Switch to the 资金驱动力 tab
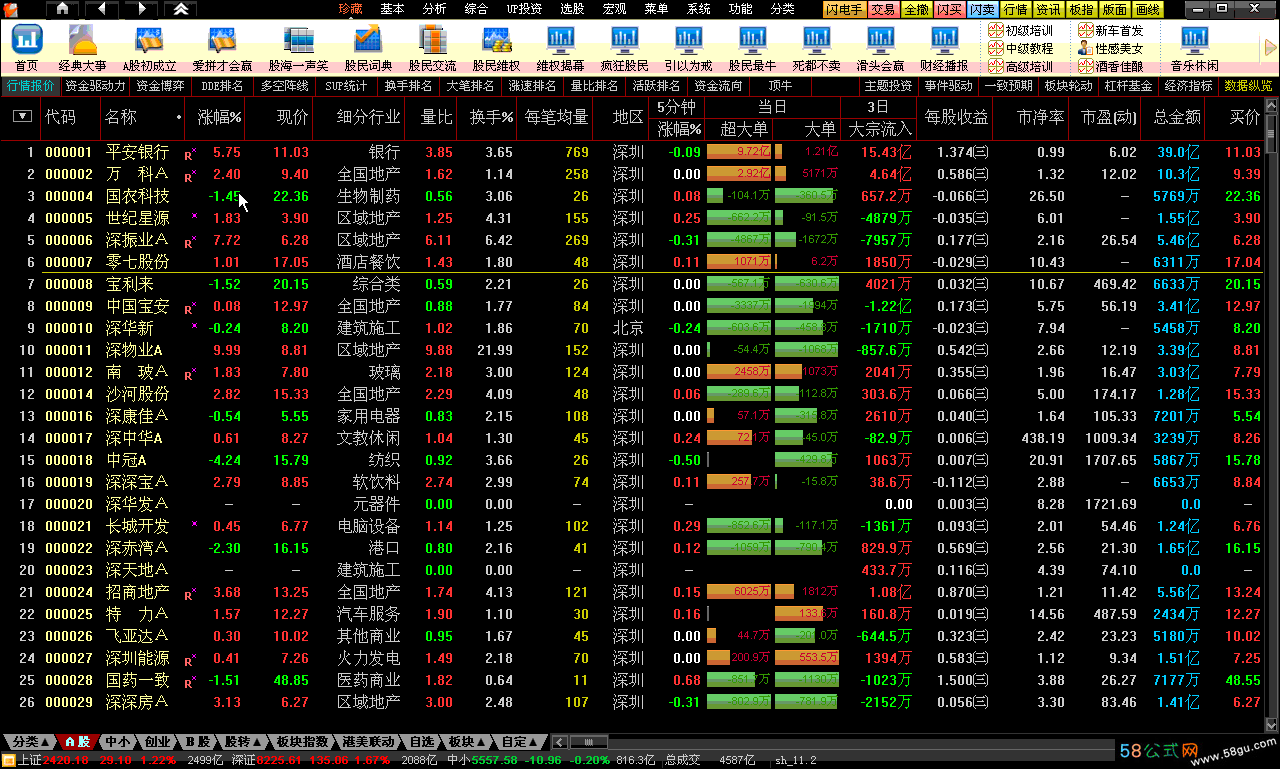 (x=95, y=86)
